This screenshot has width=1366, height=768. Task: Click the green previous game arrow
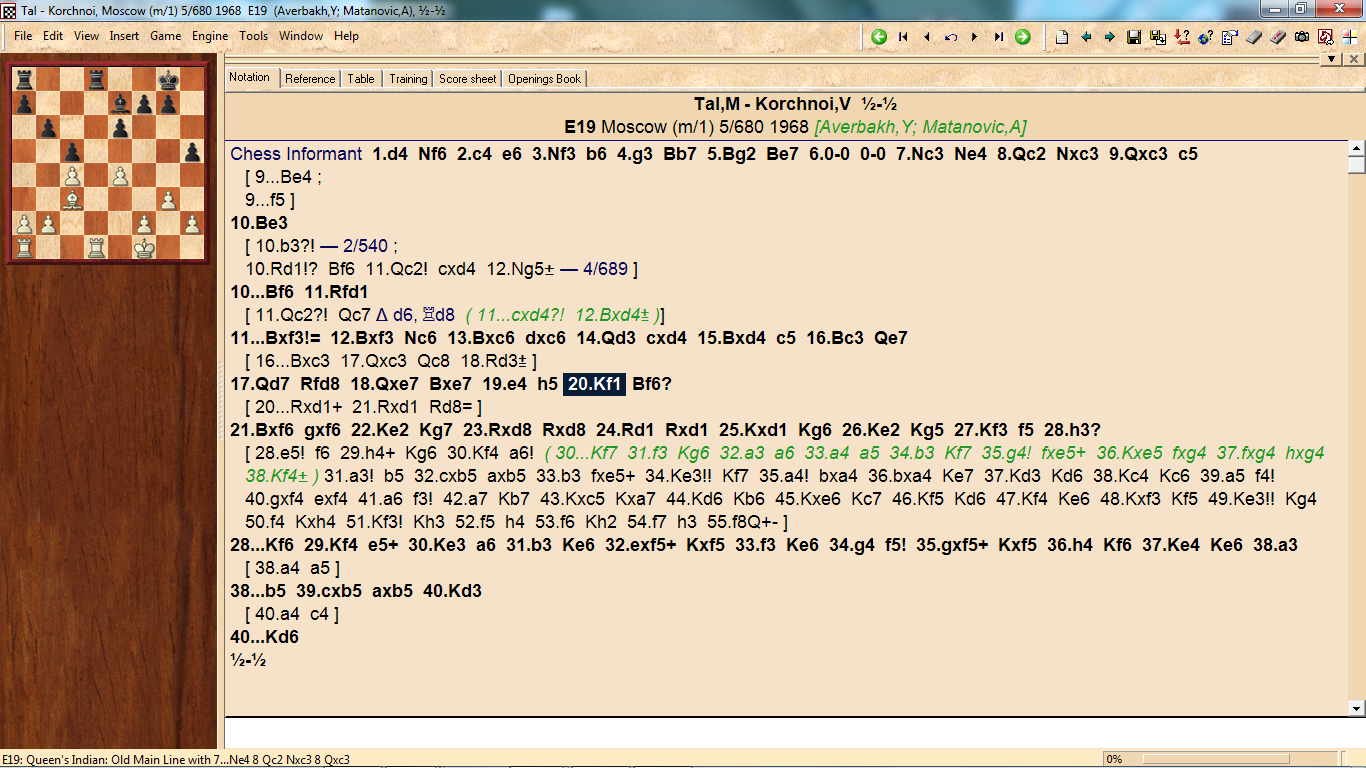point(879,37)
